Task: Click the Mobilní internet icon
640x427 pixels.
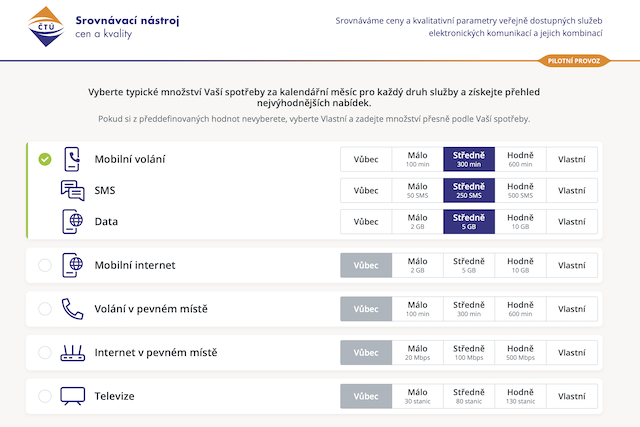Action: click(x=72, y=265)
